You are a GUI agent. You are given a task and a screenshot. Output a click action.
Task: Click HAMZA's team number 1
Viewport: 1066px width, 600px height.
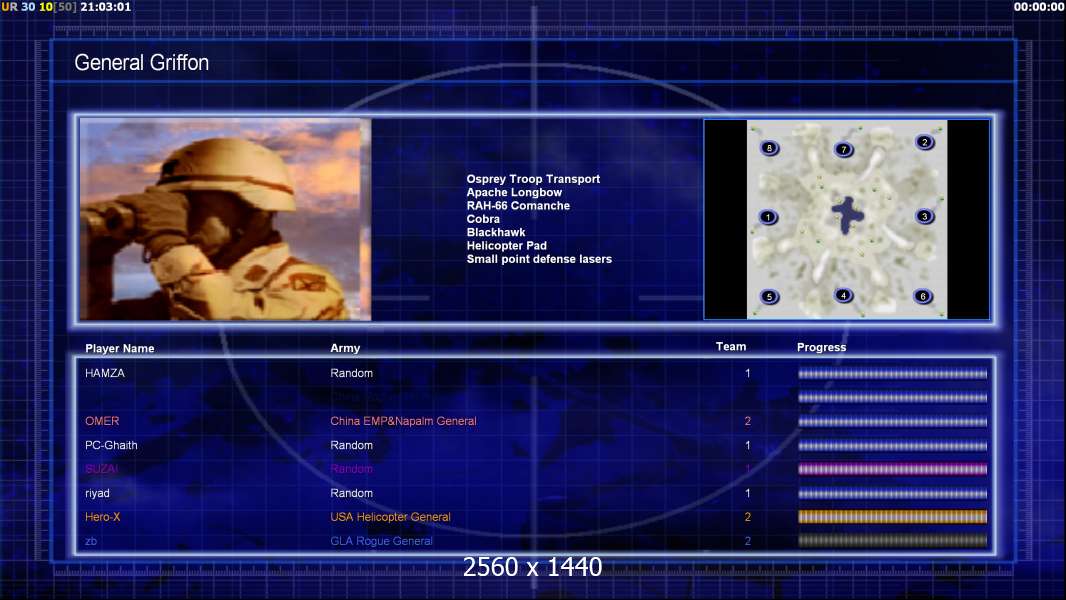click(748, 373)
